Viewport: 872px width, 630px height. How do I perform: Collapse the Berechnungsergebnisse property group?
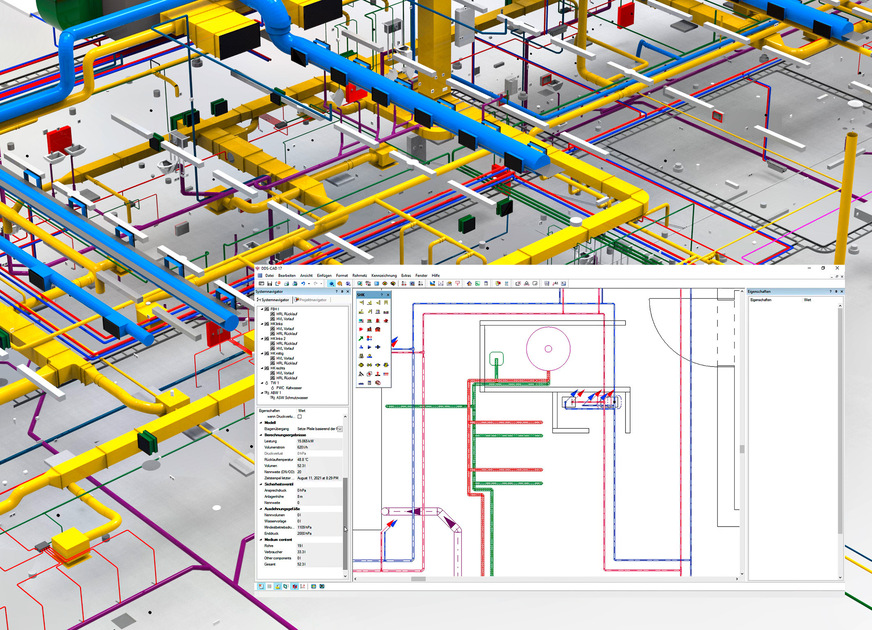[x=261, y=435]
